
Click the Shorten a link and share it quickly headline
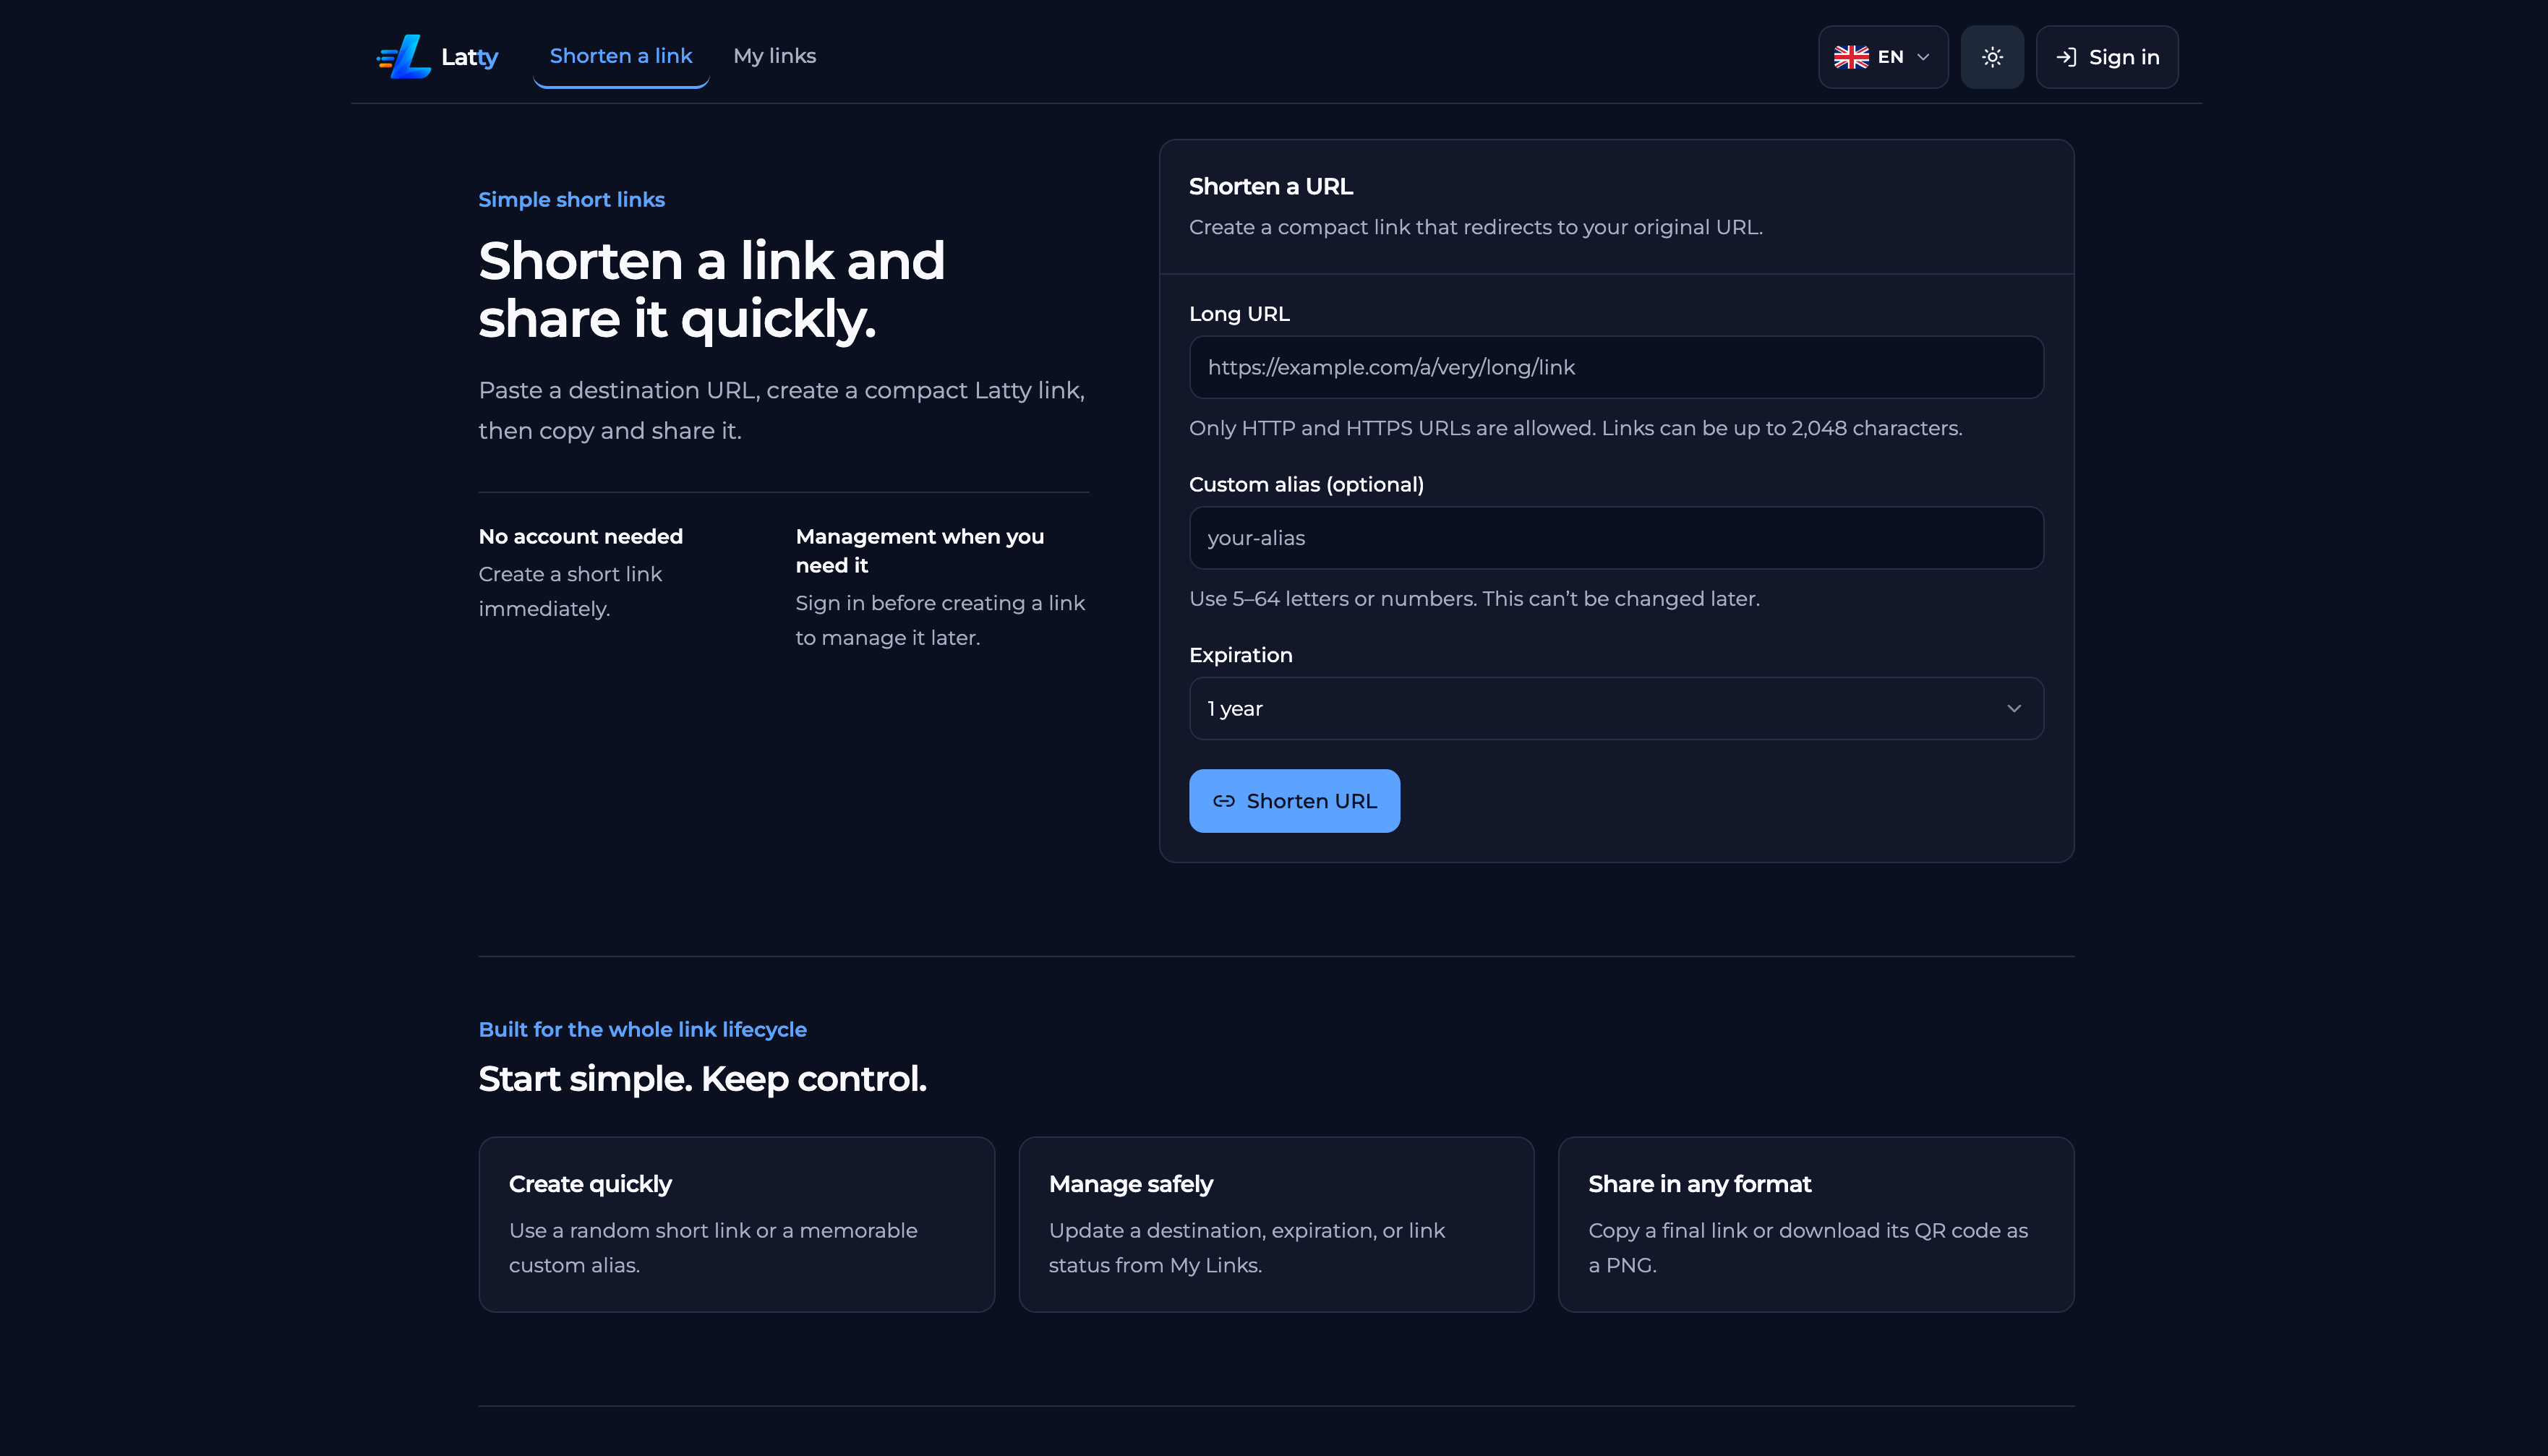click(x=711, y=290)
